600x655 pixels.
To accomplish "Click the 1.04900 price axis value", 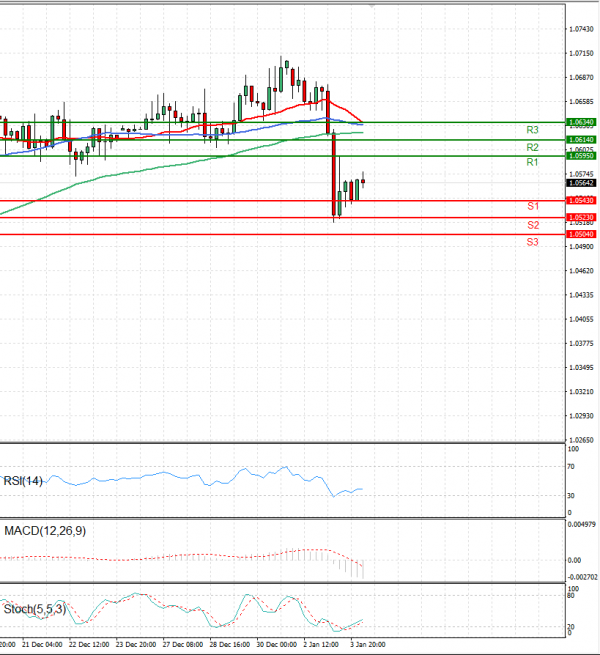I will tap(581, 246).
